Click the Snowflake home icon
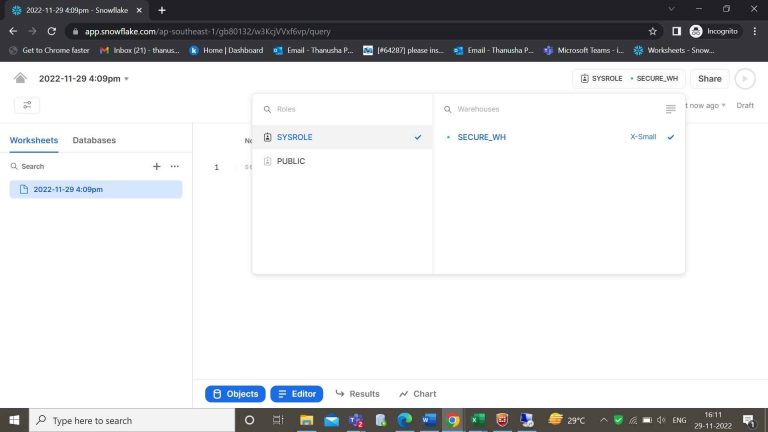This screenshot has height=432, width=768. (x=20, y=78)
